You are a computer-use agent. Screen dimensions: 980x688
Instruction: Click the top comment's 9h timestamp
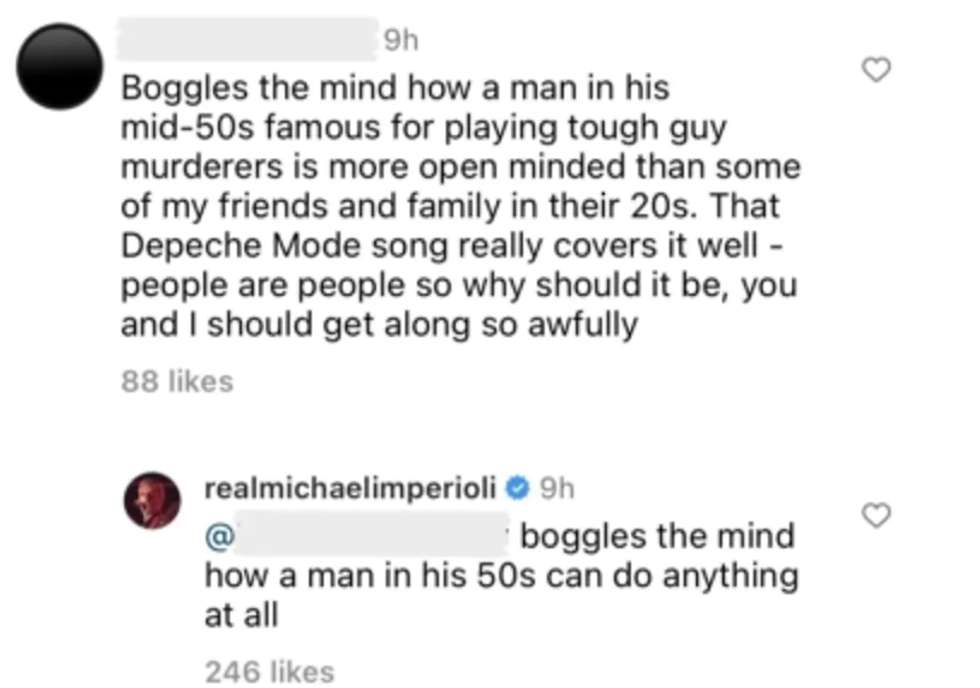pos(400,41)
